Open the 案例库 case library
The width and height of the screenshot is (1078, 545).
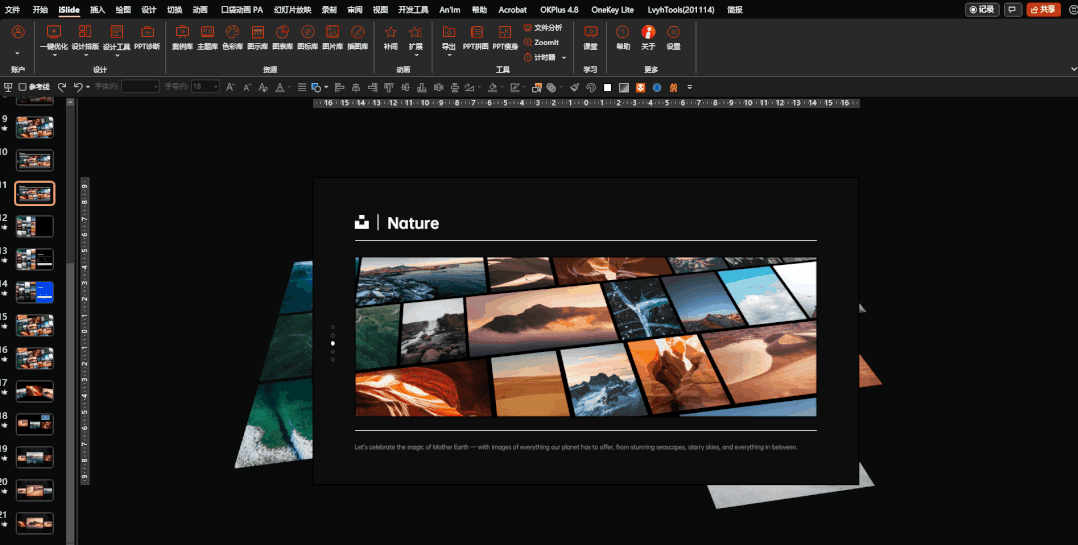coord(182,37)
